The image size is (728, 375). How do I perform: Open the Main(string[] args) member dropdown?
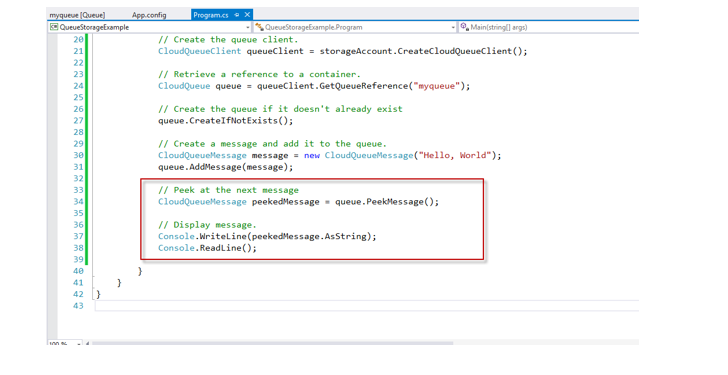tap(549, 27)
